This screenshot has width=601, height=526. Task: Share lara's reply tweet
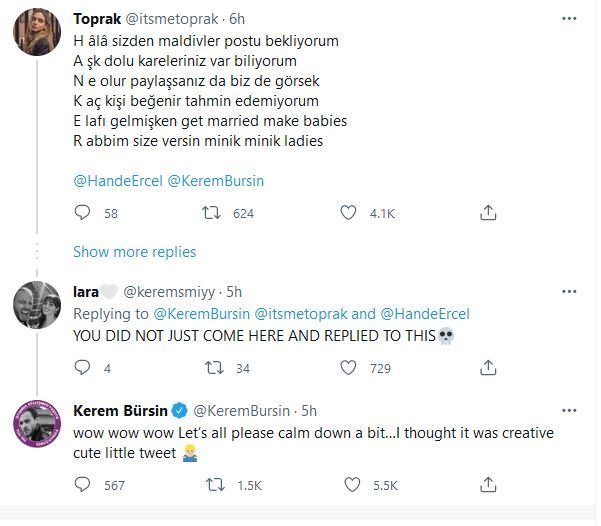[x=489, y=369]
